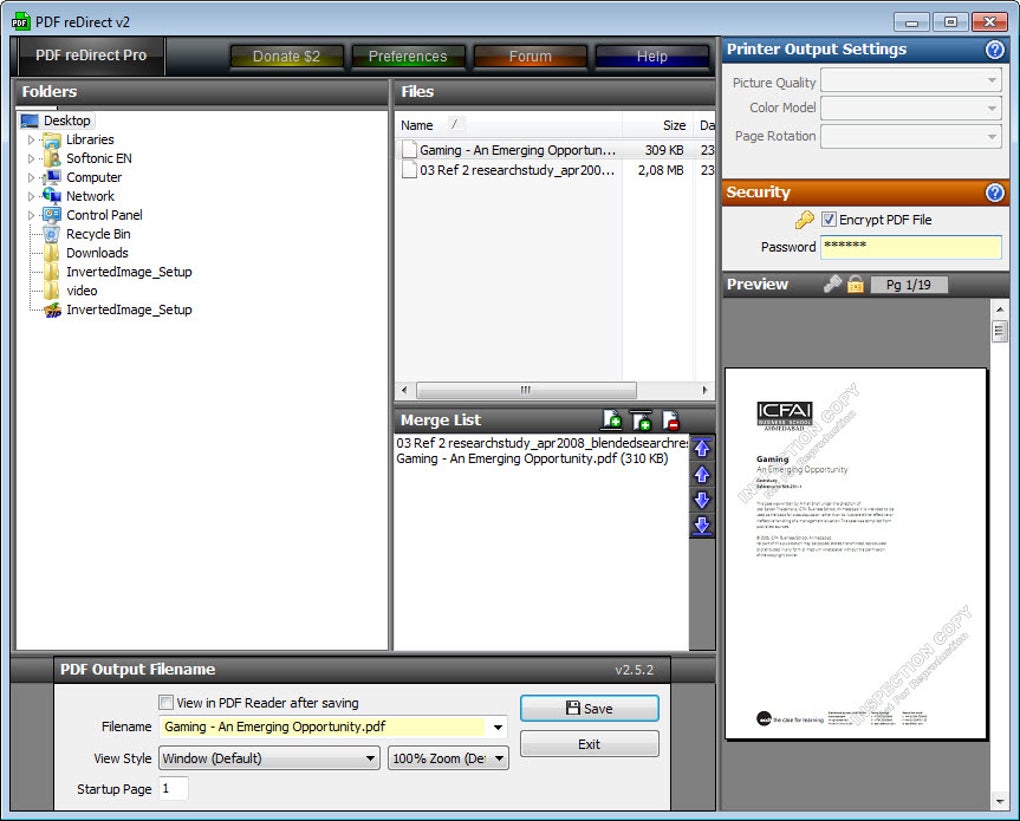The height and width of the screenshot is (821, 1020).
Task: Open Security section help icon
Action: point(995,193)
